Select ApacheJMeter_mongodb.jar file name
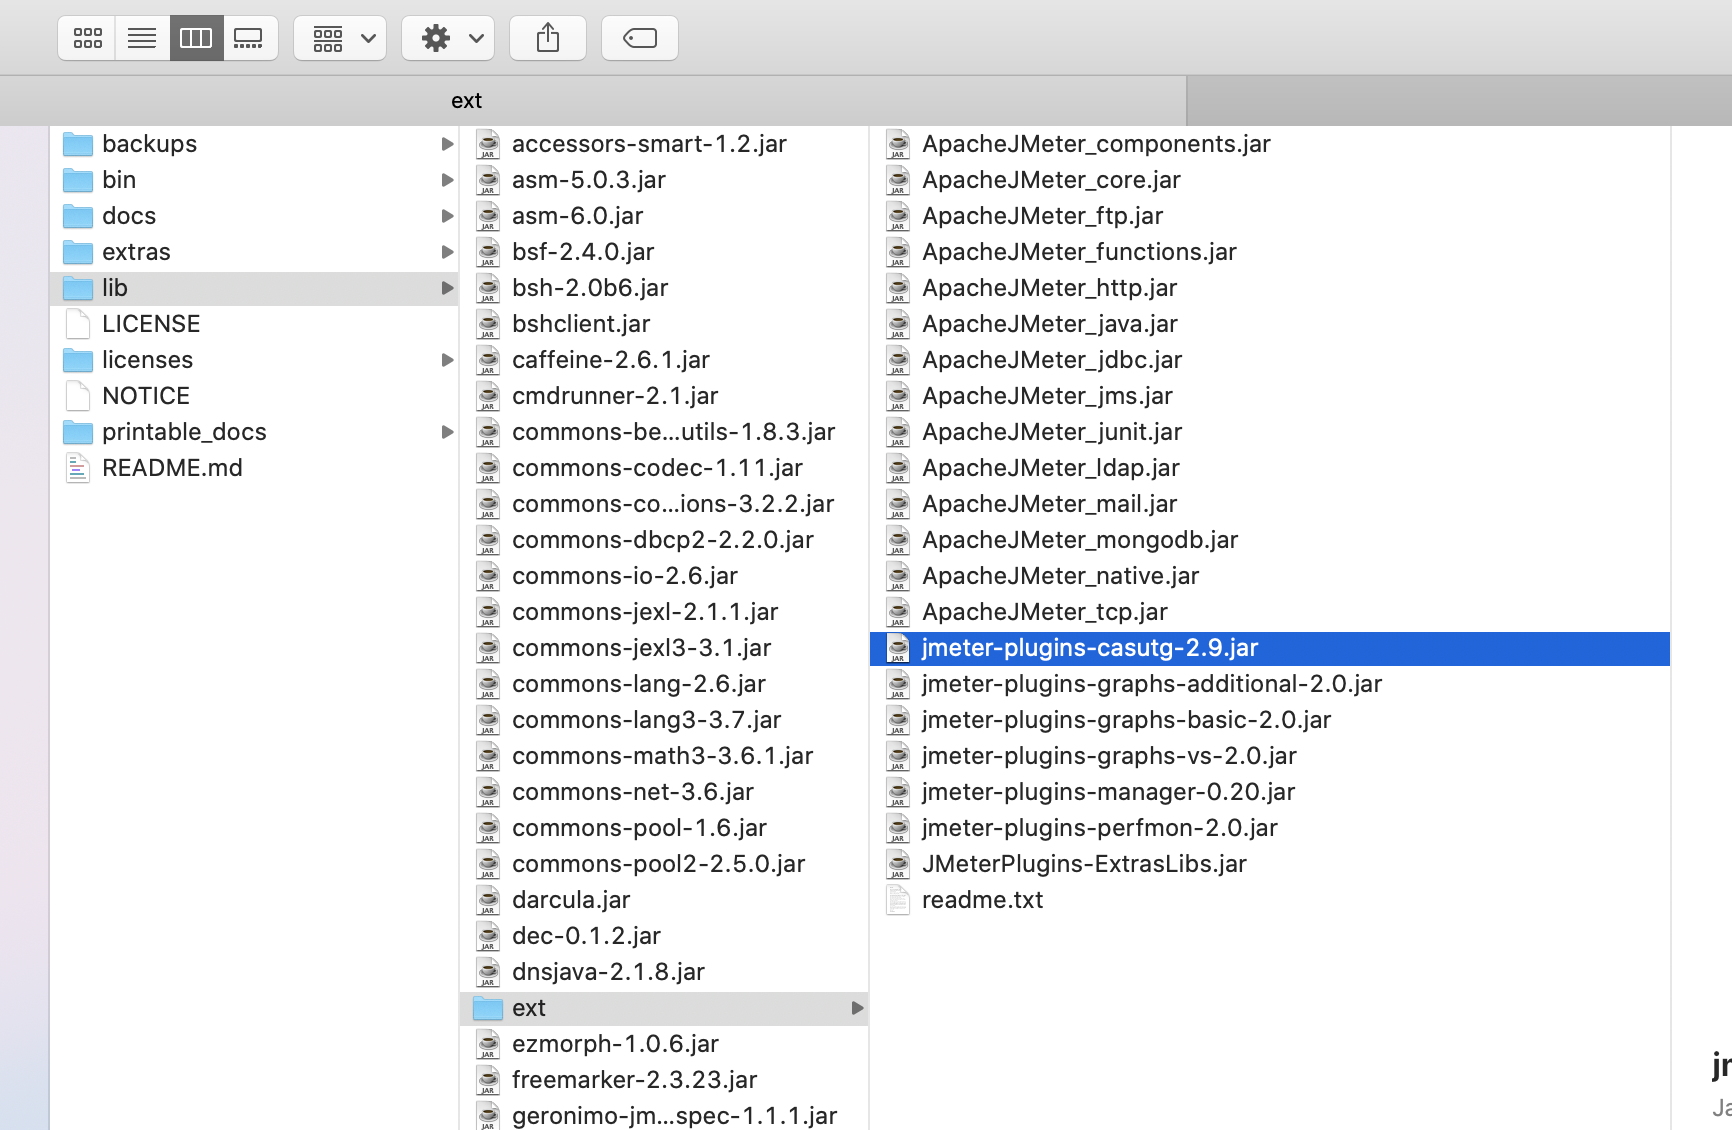The width and height of the screenshot is (1732, 1130). coord(1080,540)
